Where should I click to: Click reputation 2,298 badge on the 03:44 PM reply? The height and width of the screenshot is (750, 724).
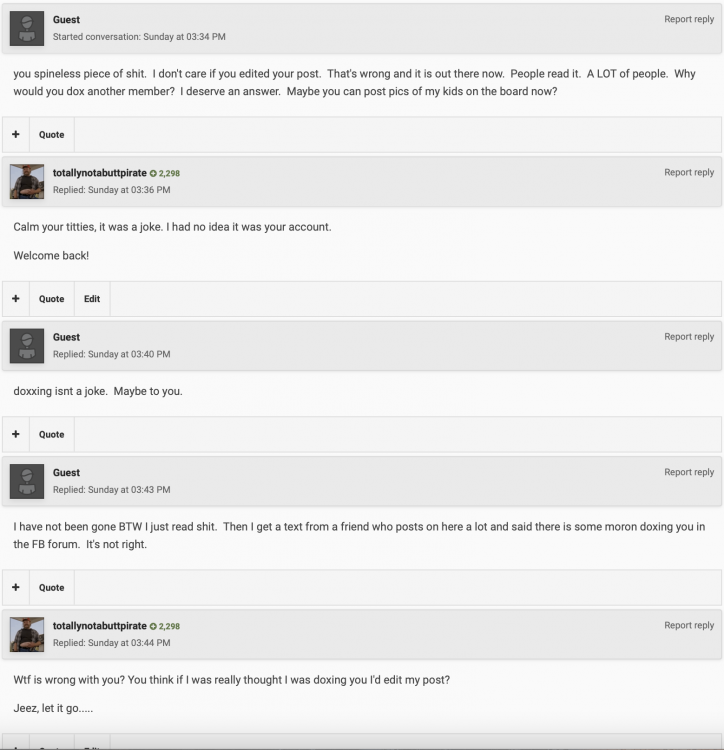pyautogui.click(x=165, y=626)
